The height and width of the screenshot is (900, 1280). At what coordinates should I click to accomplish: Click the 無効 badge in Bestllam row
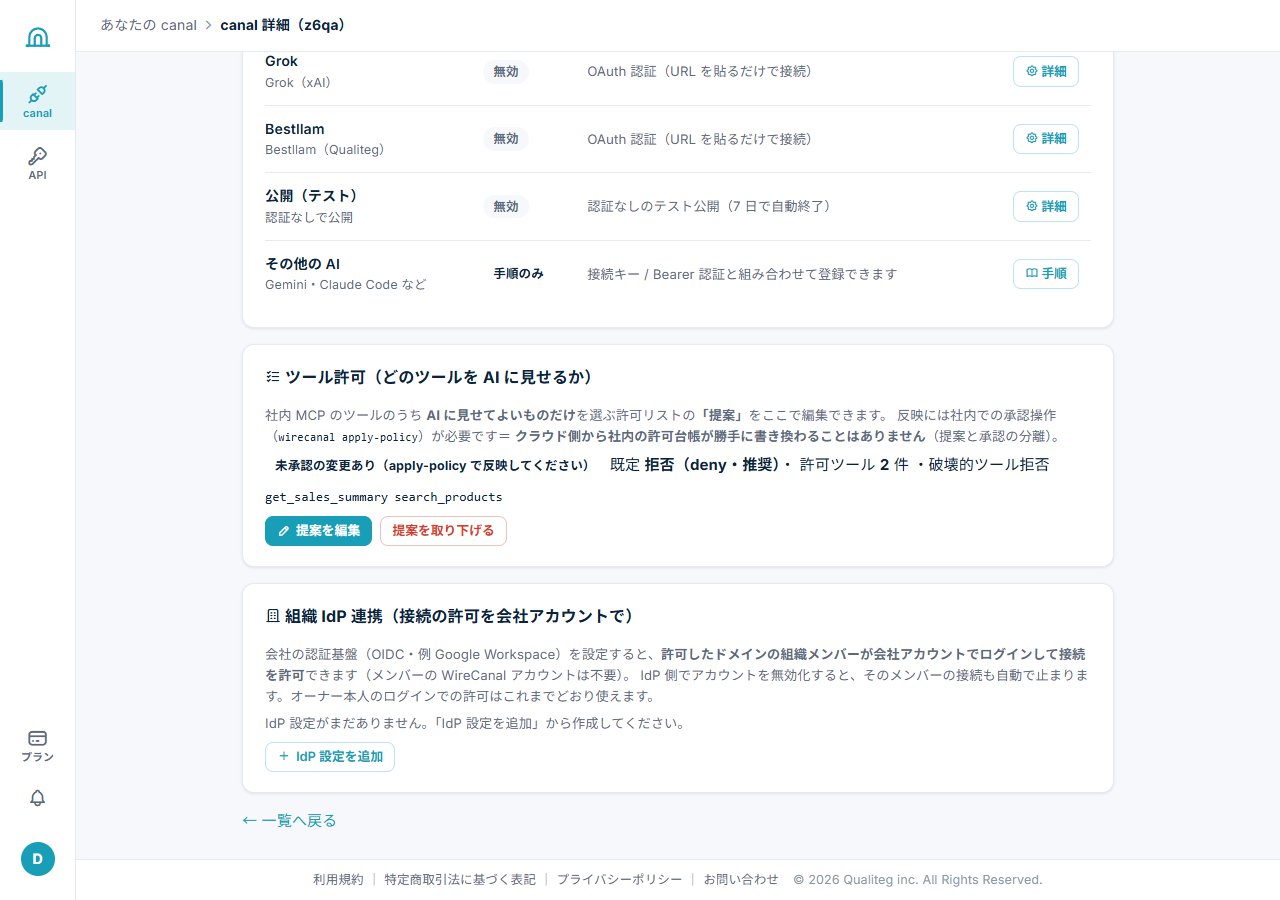[506, 139]
